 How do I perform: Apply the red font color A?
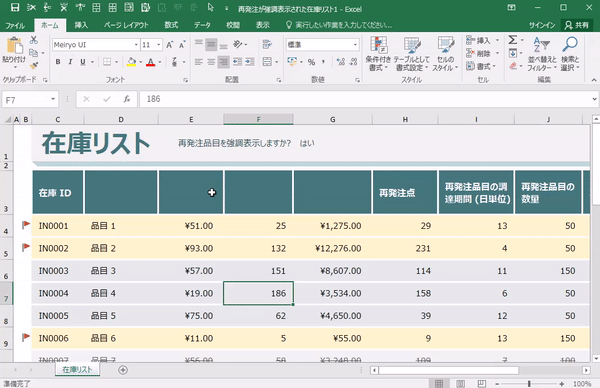pyautogui.click(x=151, y=62)
